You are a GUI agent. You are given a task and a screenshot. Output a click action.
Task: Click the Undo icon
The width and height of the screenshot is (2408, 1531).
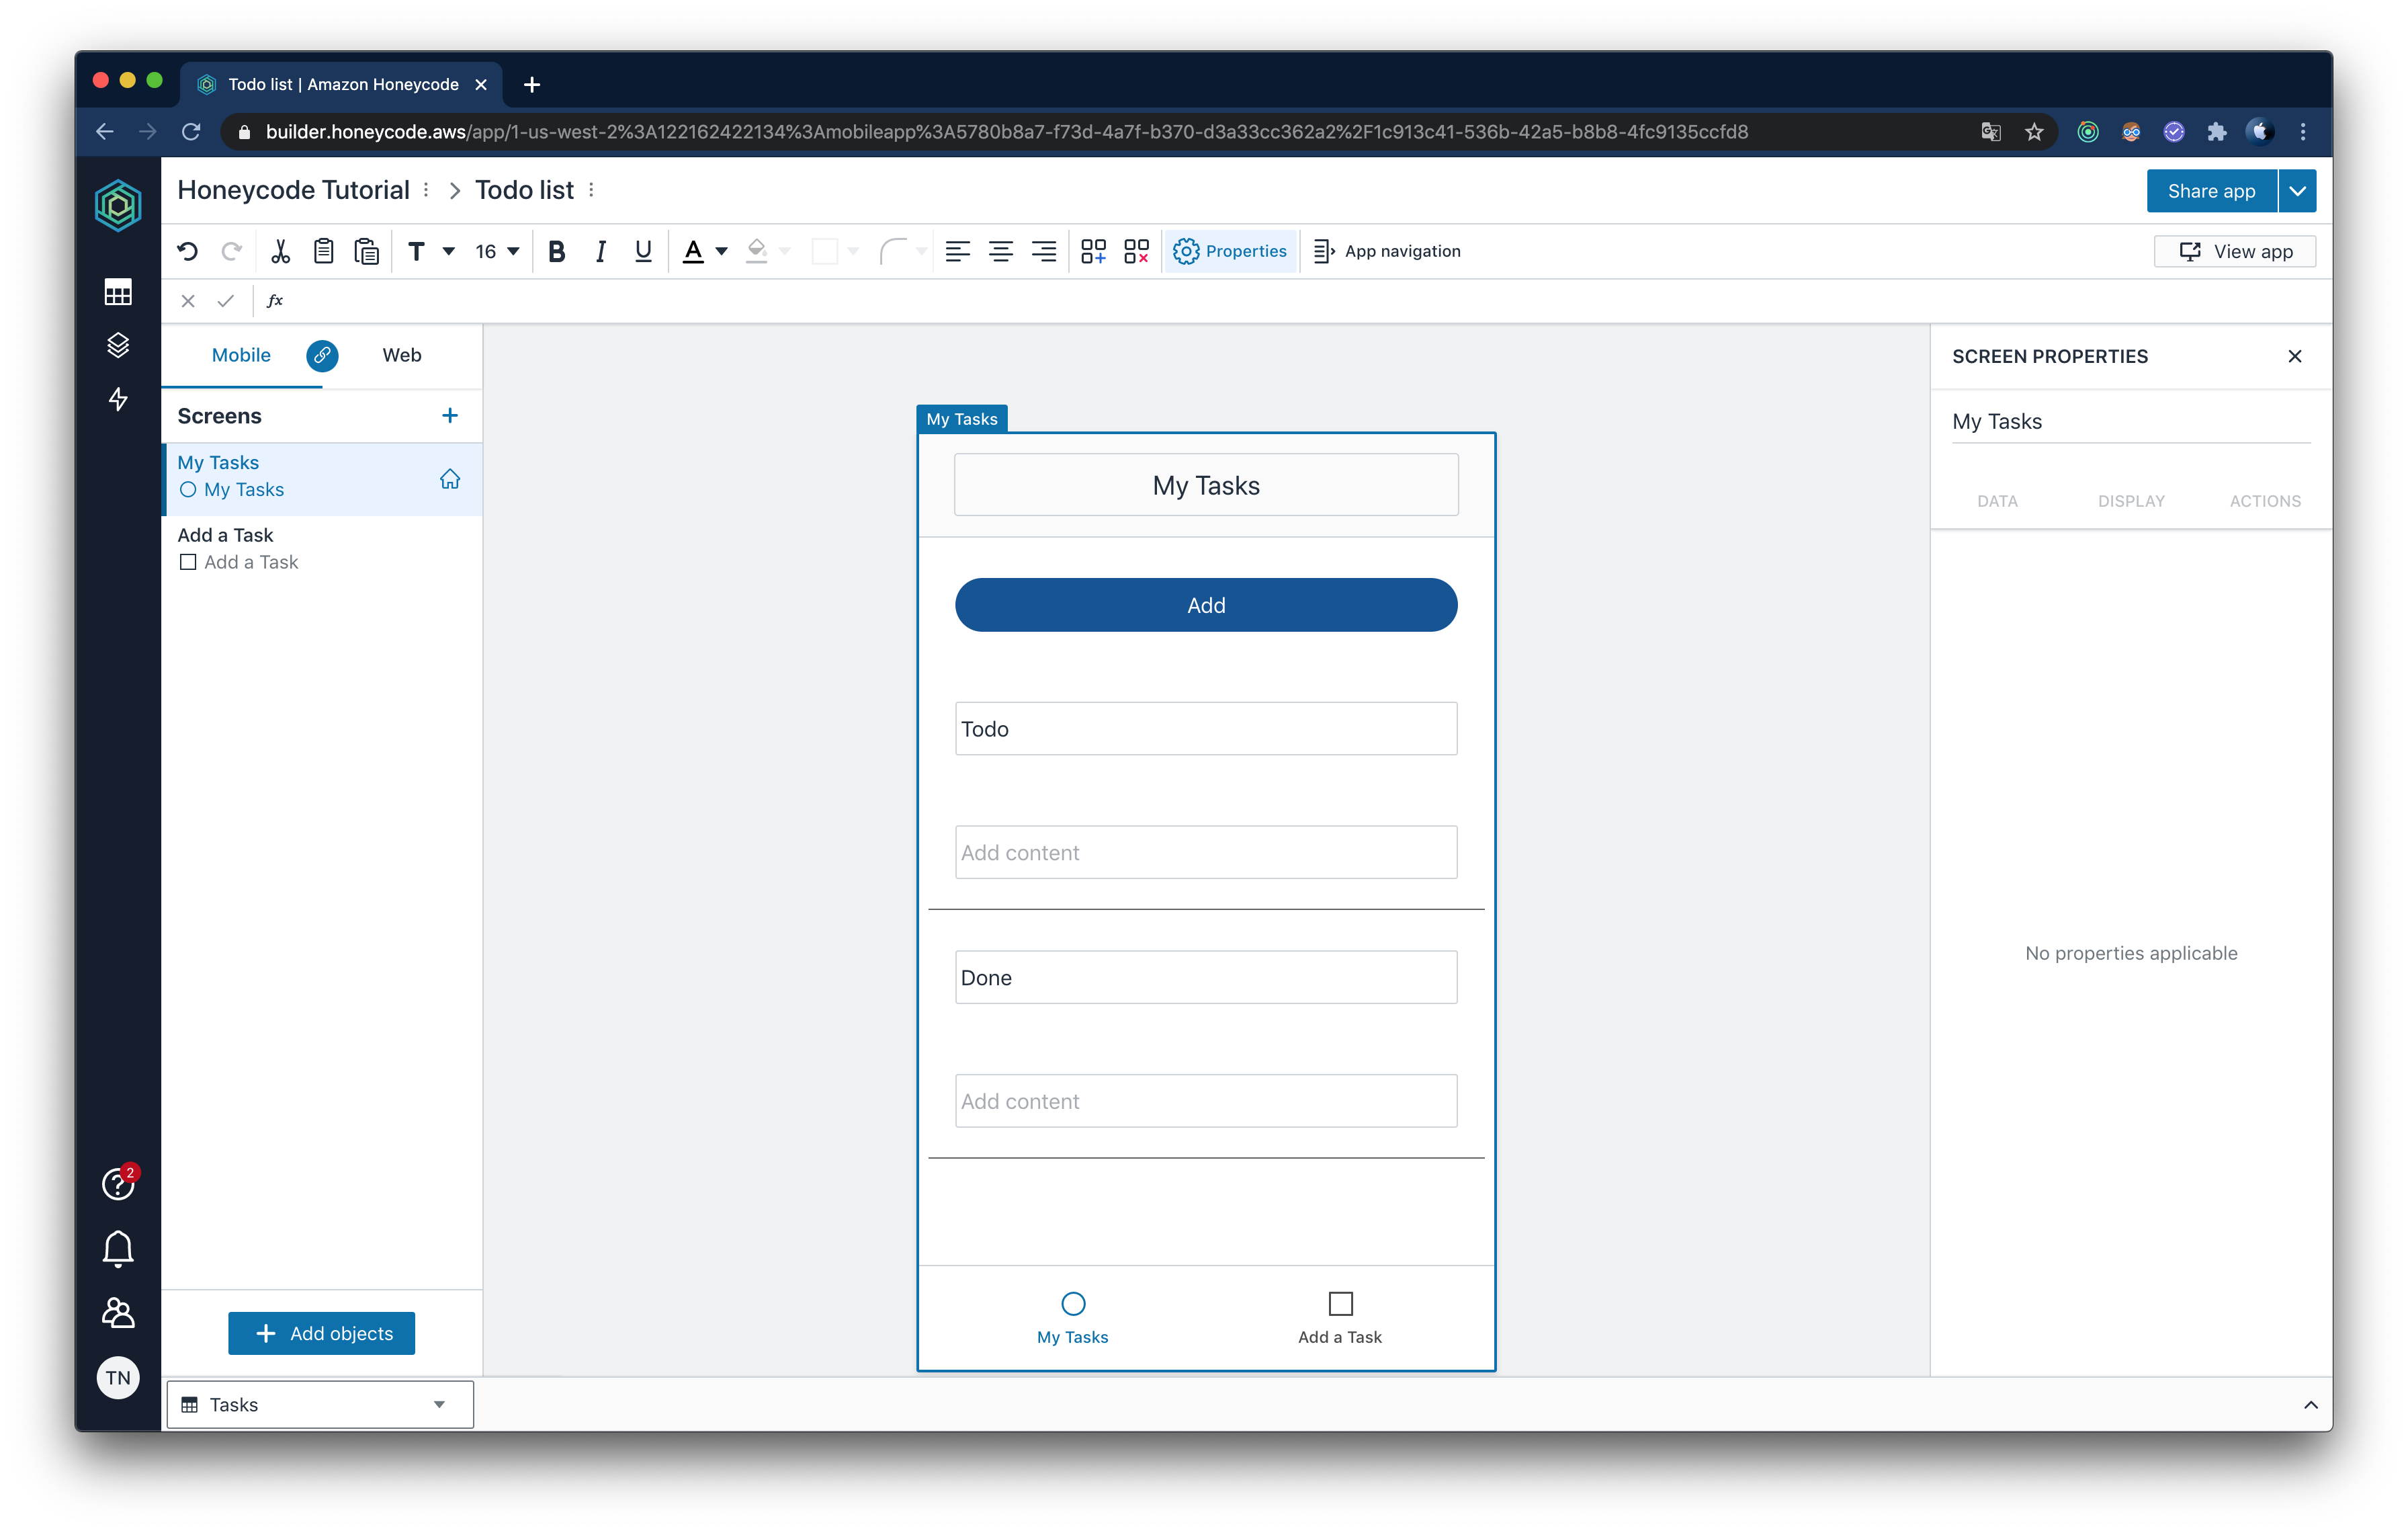click(x=187, y=251)
